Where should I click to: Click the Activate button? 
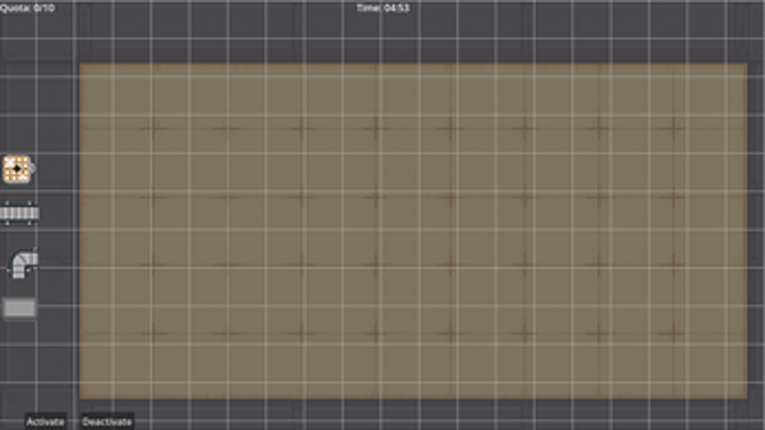pos(45,422)
